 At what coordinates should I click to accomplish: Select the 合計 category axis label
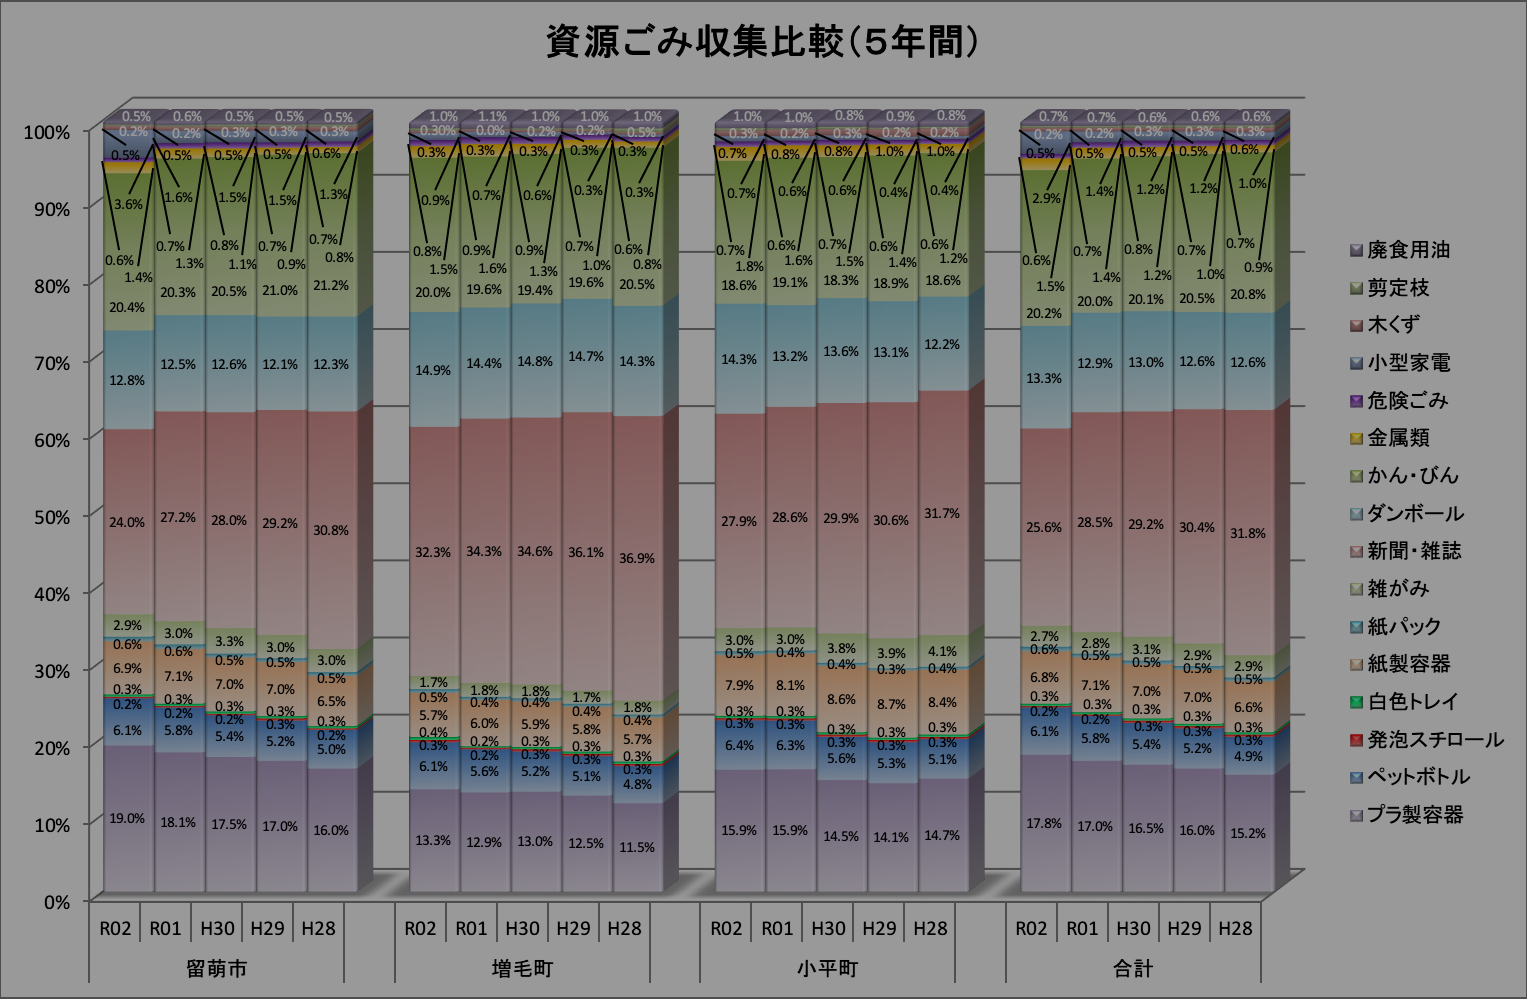pos(1133,968)
